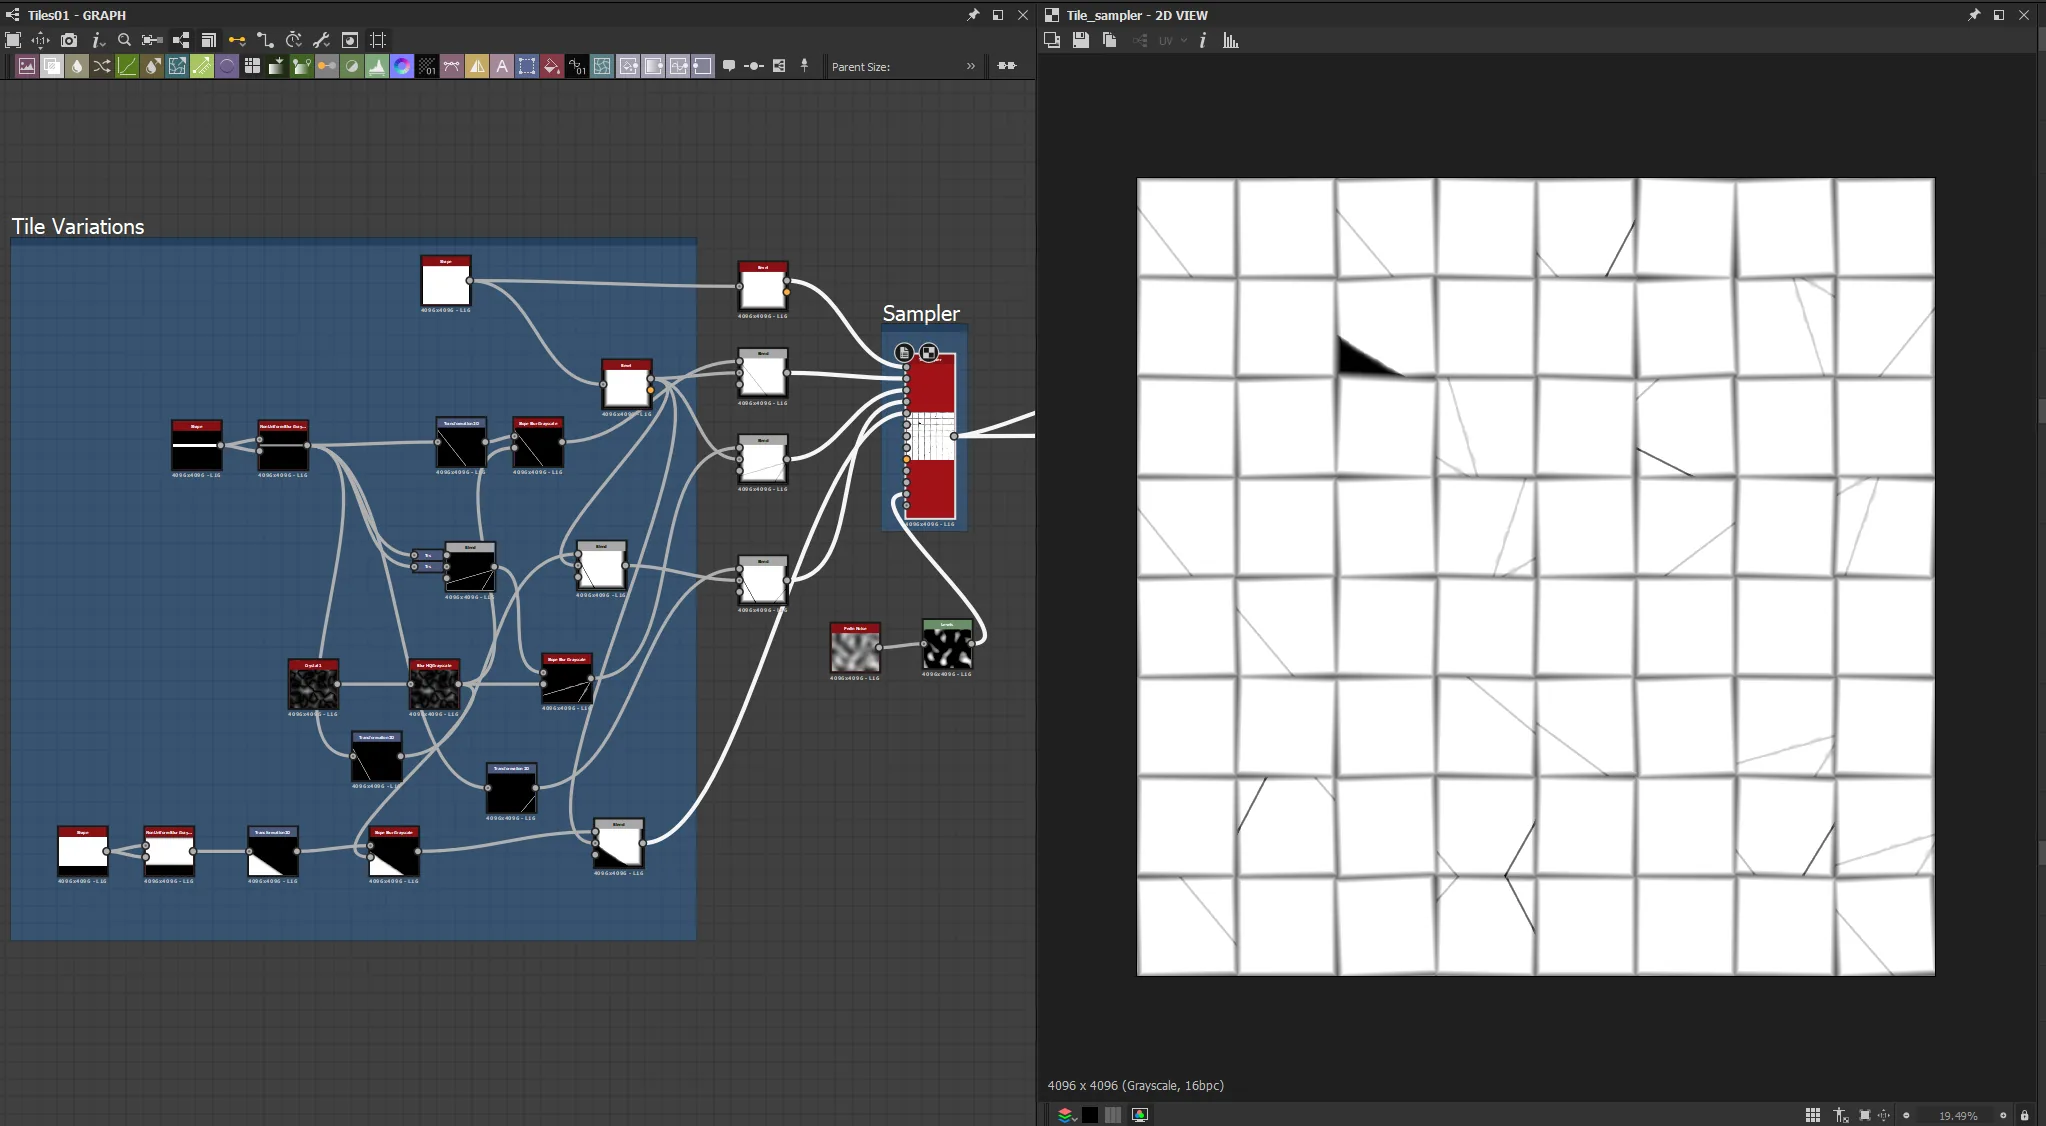The image size is (2046, 1126).
Task: Add a Text node with the 'A' icon
Action: tap(502, 66)
